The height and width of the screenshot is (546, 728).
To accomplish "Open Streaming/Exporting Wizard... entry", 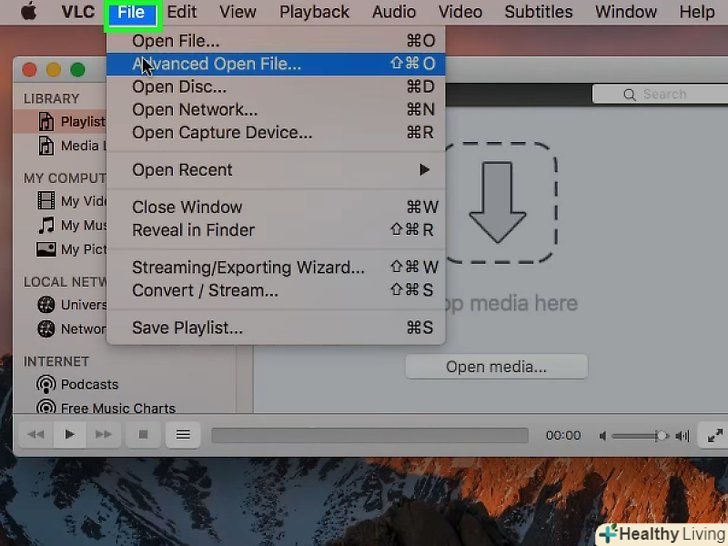I will point(276,267).
